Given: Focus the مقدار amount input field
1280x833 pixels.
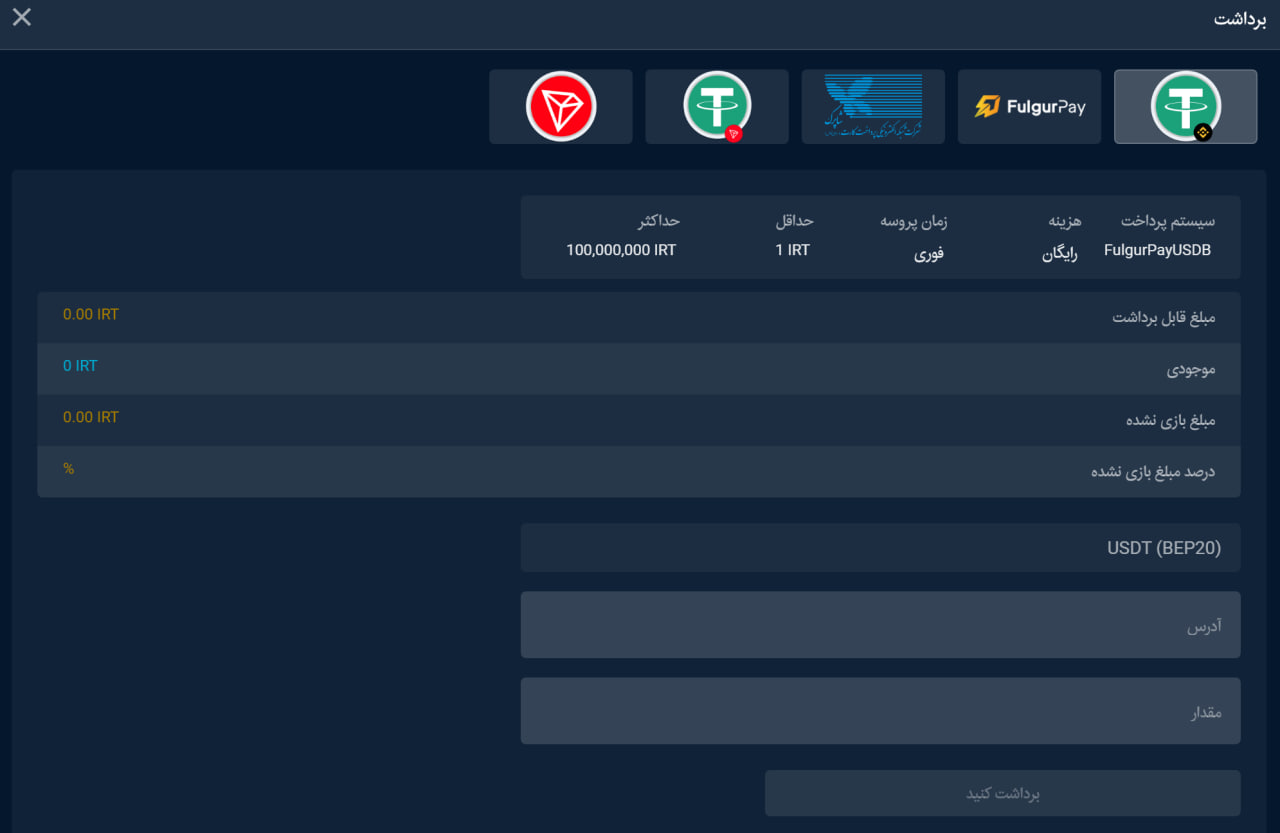Looking at the screenshot, I should pyautogui.click(x=880, y=711).
